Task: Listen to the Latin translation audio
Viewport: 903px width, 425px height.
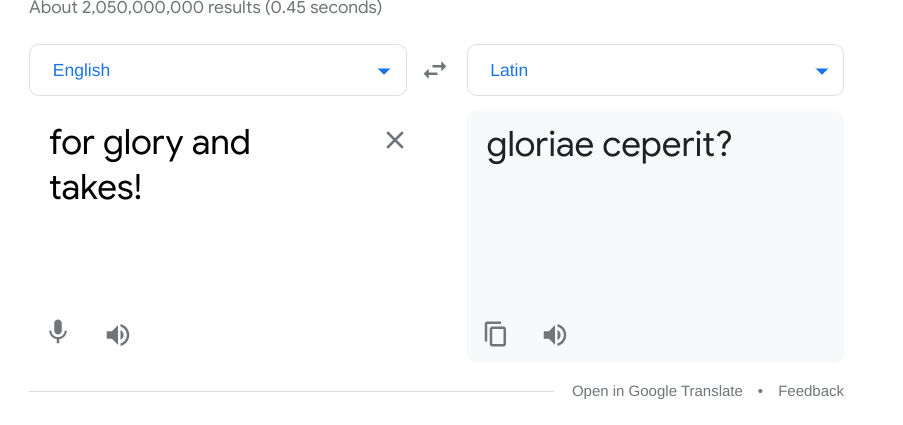Action: [555, 335]
